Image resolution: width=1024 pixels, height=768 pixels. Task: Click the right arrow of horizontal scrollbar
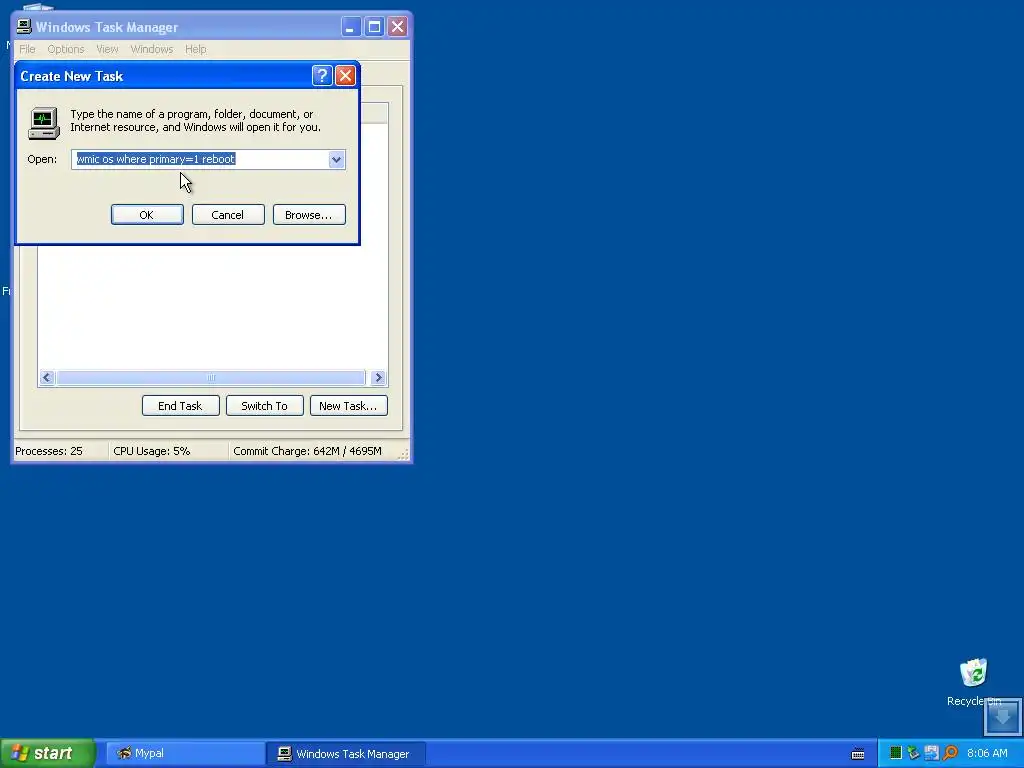point(378,377)
